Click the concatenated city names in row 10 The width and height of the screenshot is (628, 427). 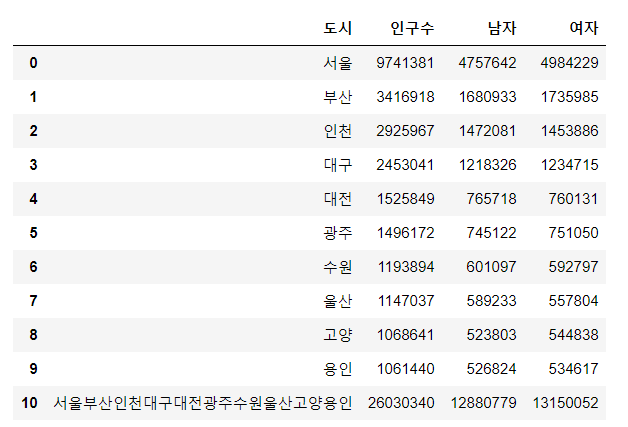pyautogui.click(x=203, y=403)
